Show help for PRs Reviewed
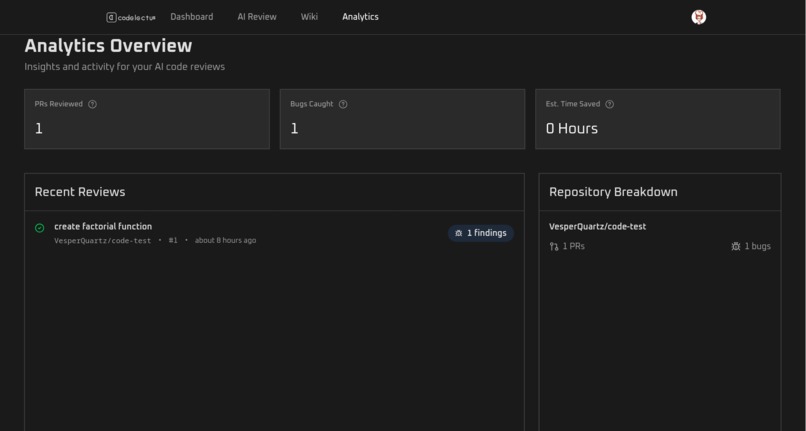Viewport: 806px width, 431px height. [93, 104]
